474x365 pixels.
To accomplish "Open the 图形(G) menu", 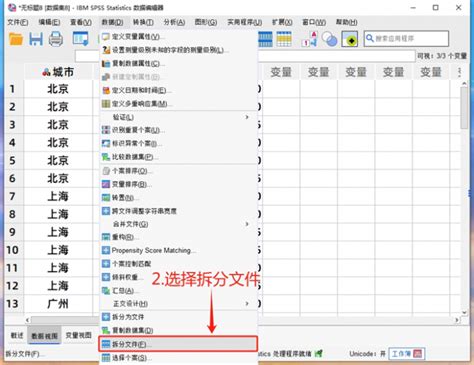I will [206, 22].
